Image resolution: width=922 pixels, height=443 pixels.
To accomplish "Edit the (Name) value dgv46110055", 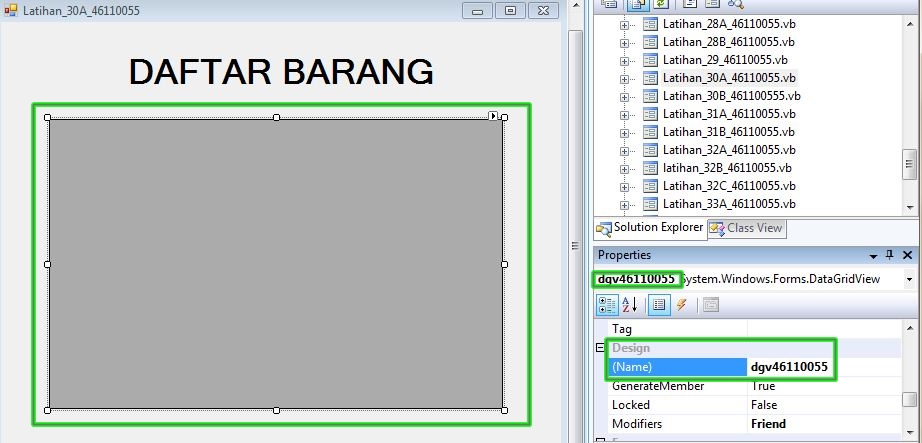I will point(790,367).
